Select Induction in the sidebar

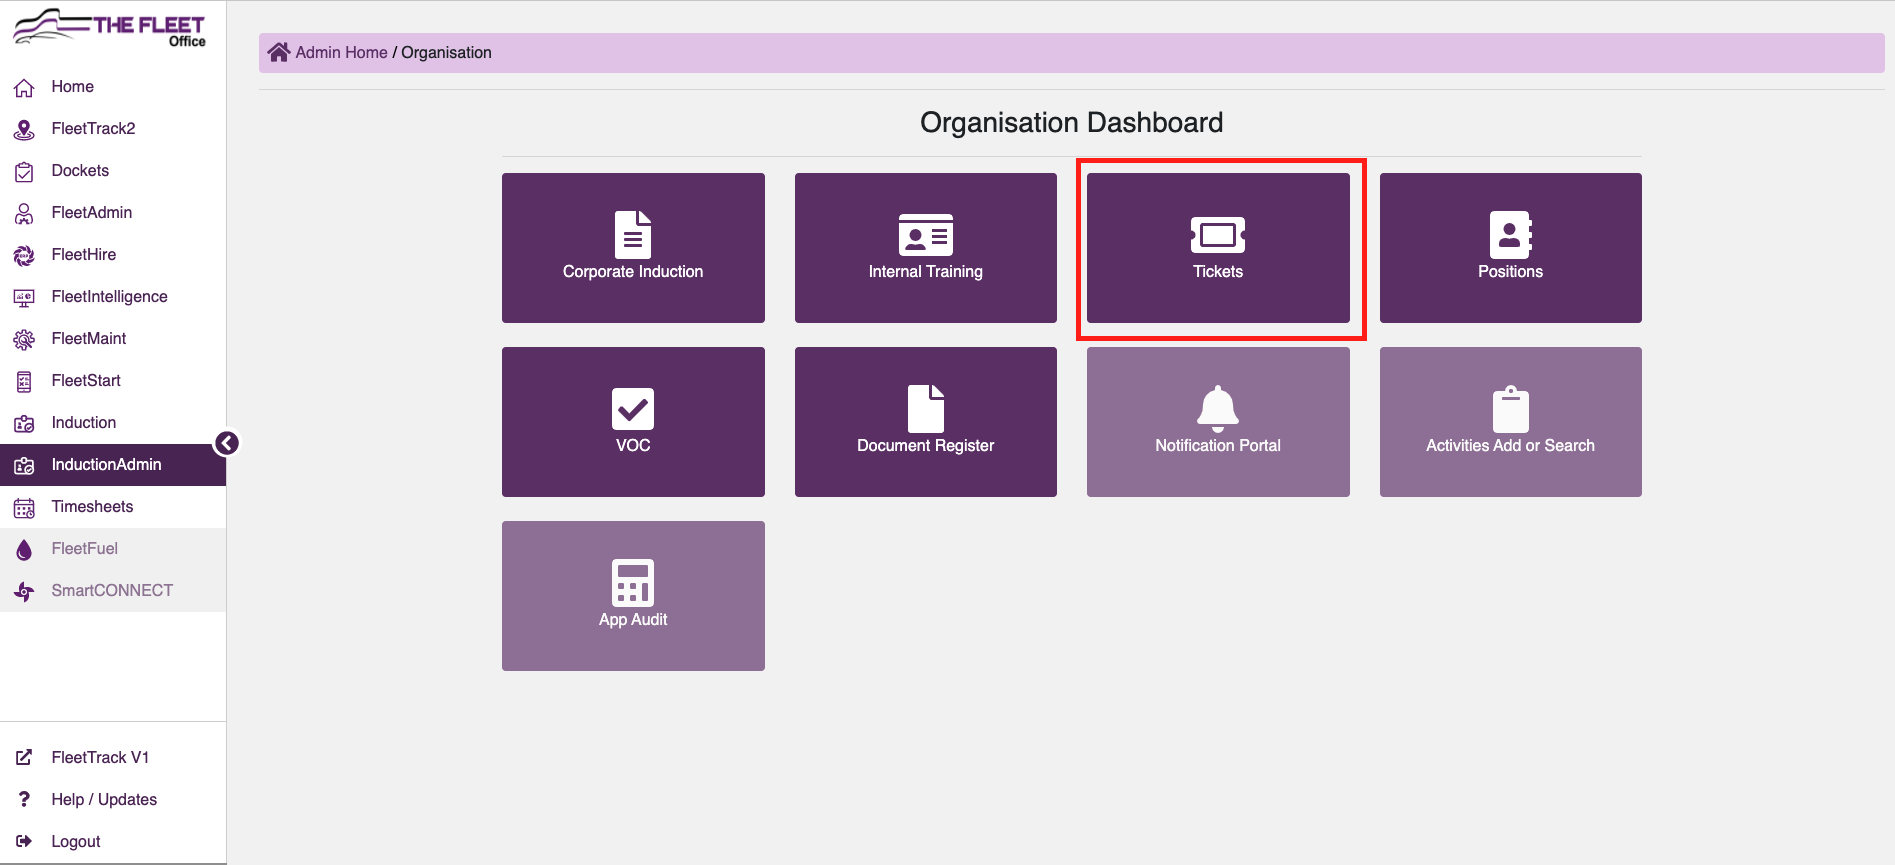click(113, 423)
